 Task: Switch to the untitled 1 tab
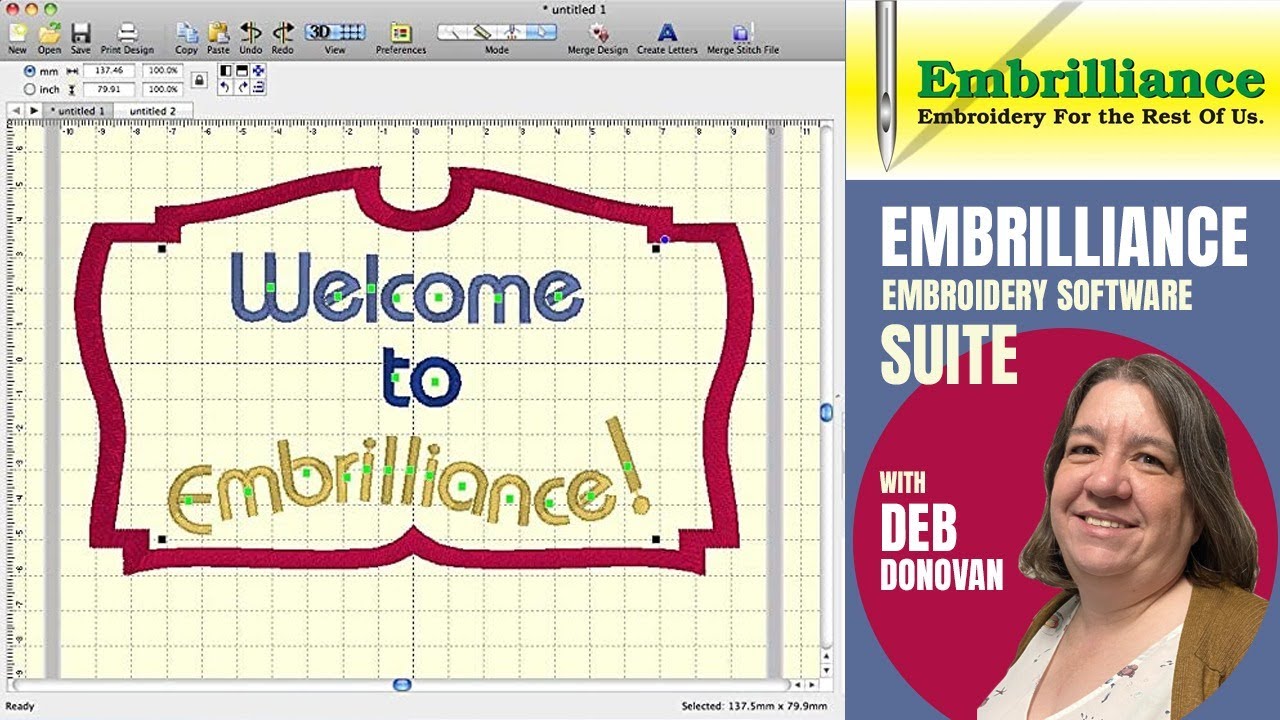click(x=78, y=110)
